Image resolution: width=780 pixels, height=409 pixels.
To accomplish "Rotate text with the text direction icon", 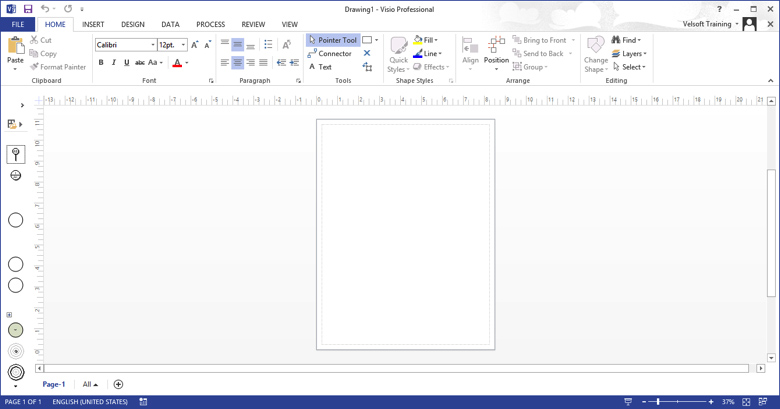I will tap(287, 45).
